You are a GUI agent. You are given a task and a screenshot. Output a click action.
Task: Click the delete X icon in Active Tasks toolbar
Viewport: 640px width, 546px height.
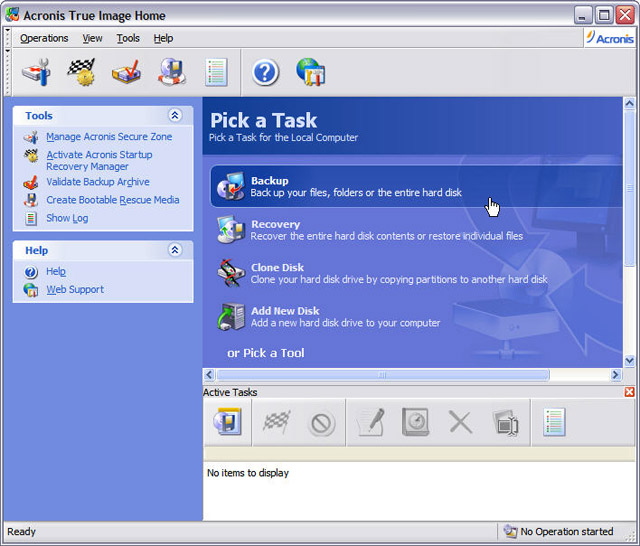[461, 422]
